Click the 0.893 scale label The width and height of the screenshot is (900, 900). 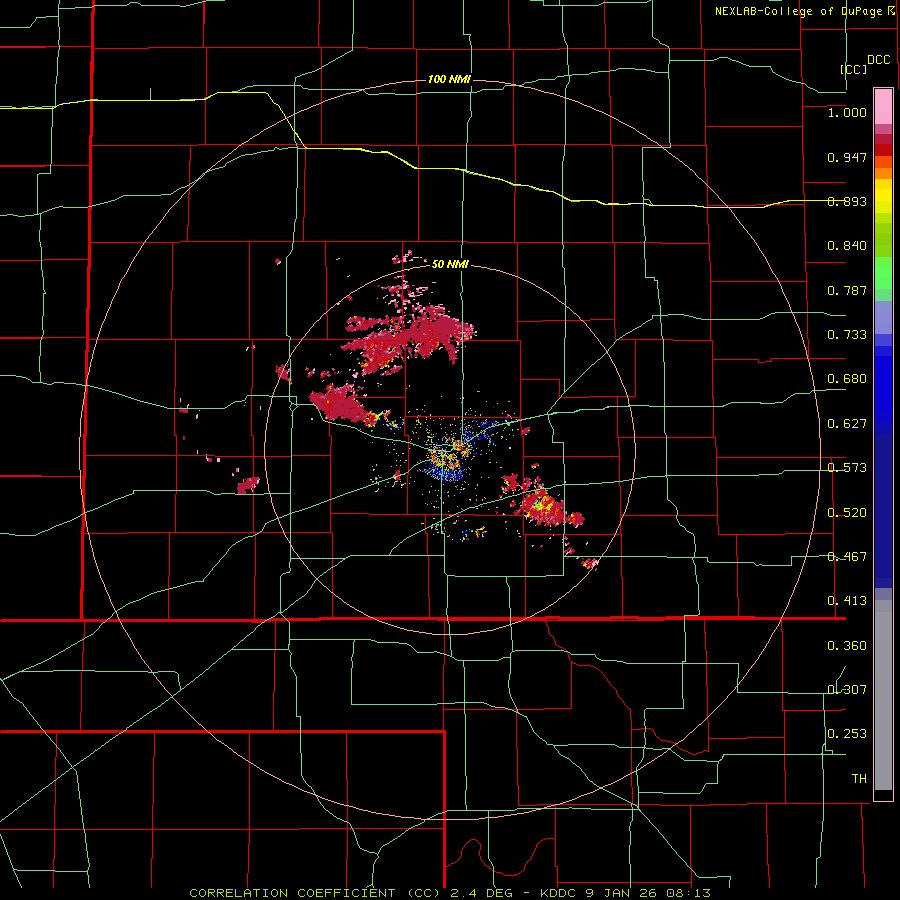pos(847,201)
